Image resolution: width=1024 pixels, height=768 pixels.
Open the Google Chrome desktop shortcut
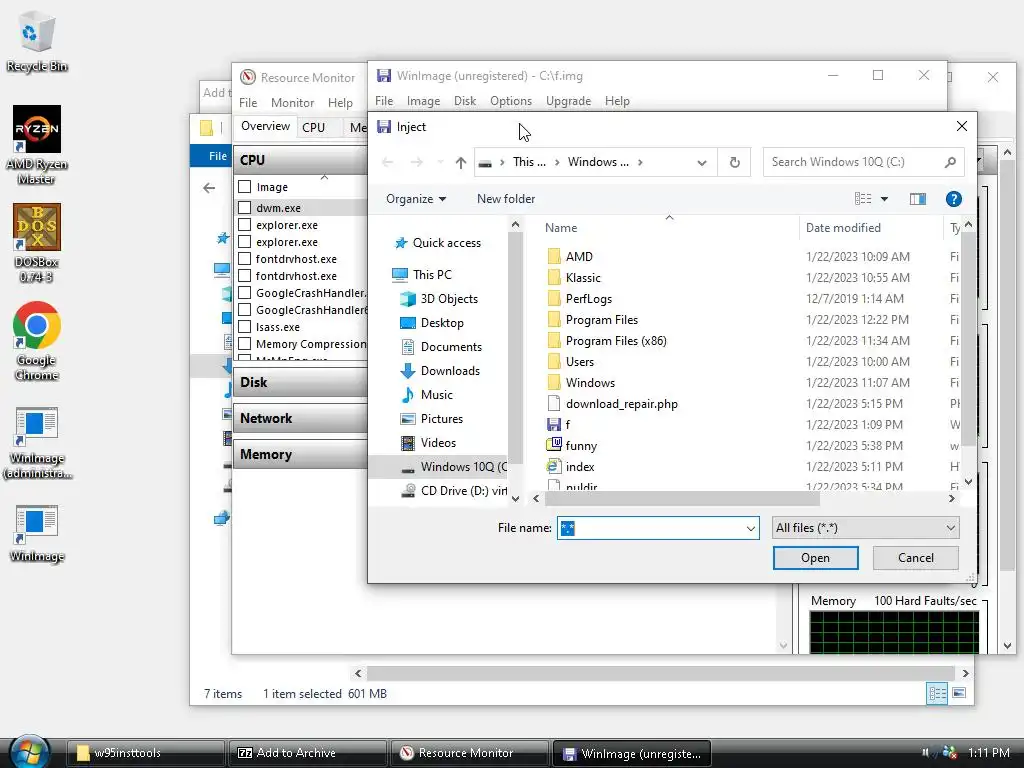tap(37, 341)
